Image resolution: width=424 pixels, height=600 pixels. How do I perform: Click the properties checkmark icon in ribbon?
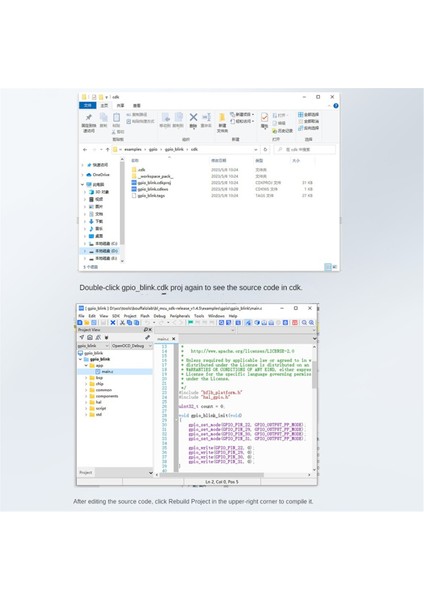264,117
